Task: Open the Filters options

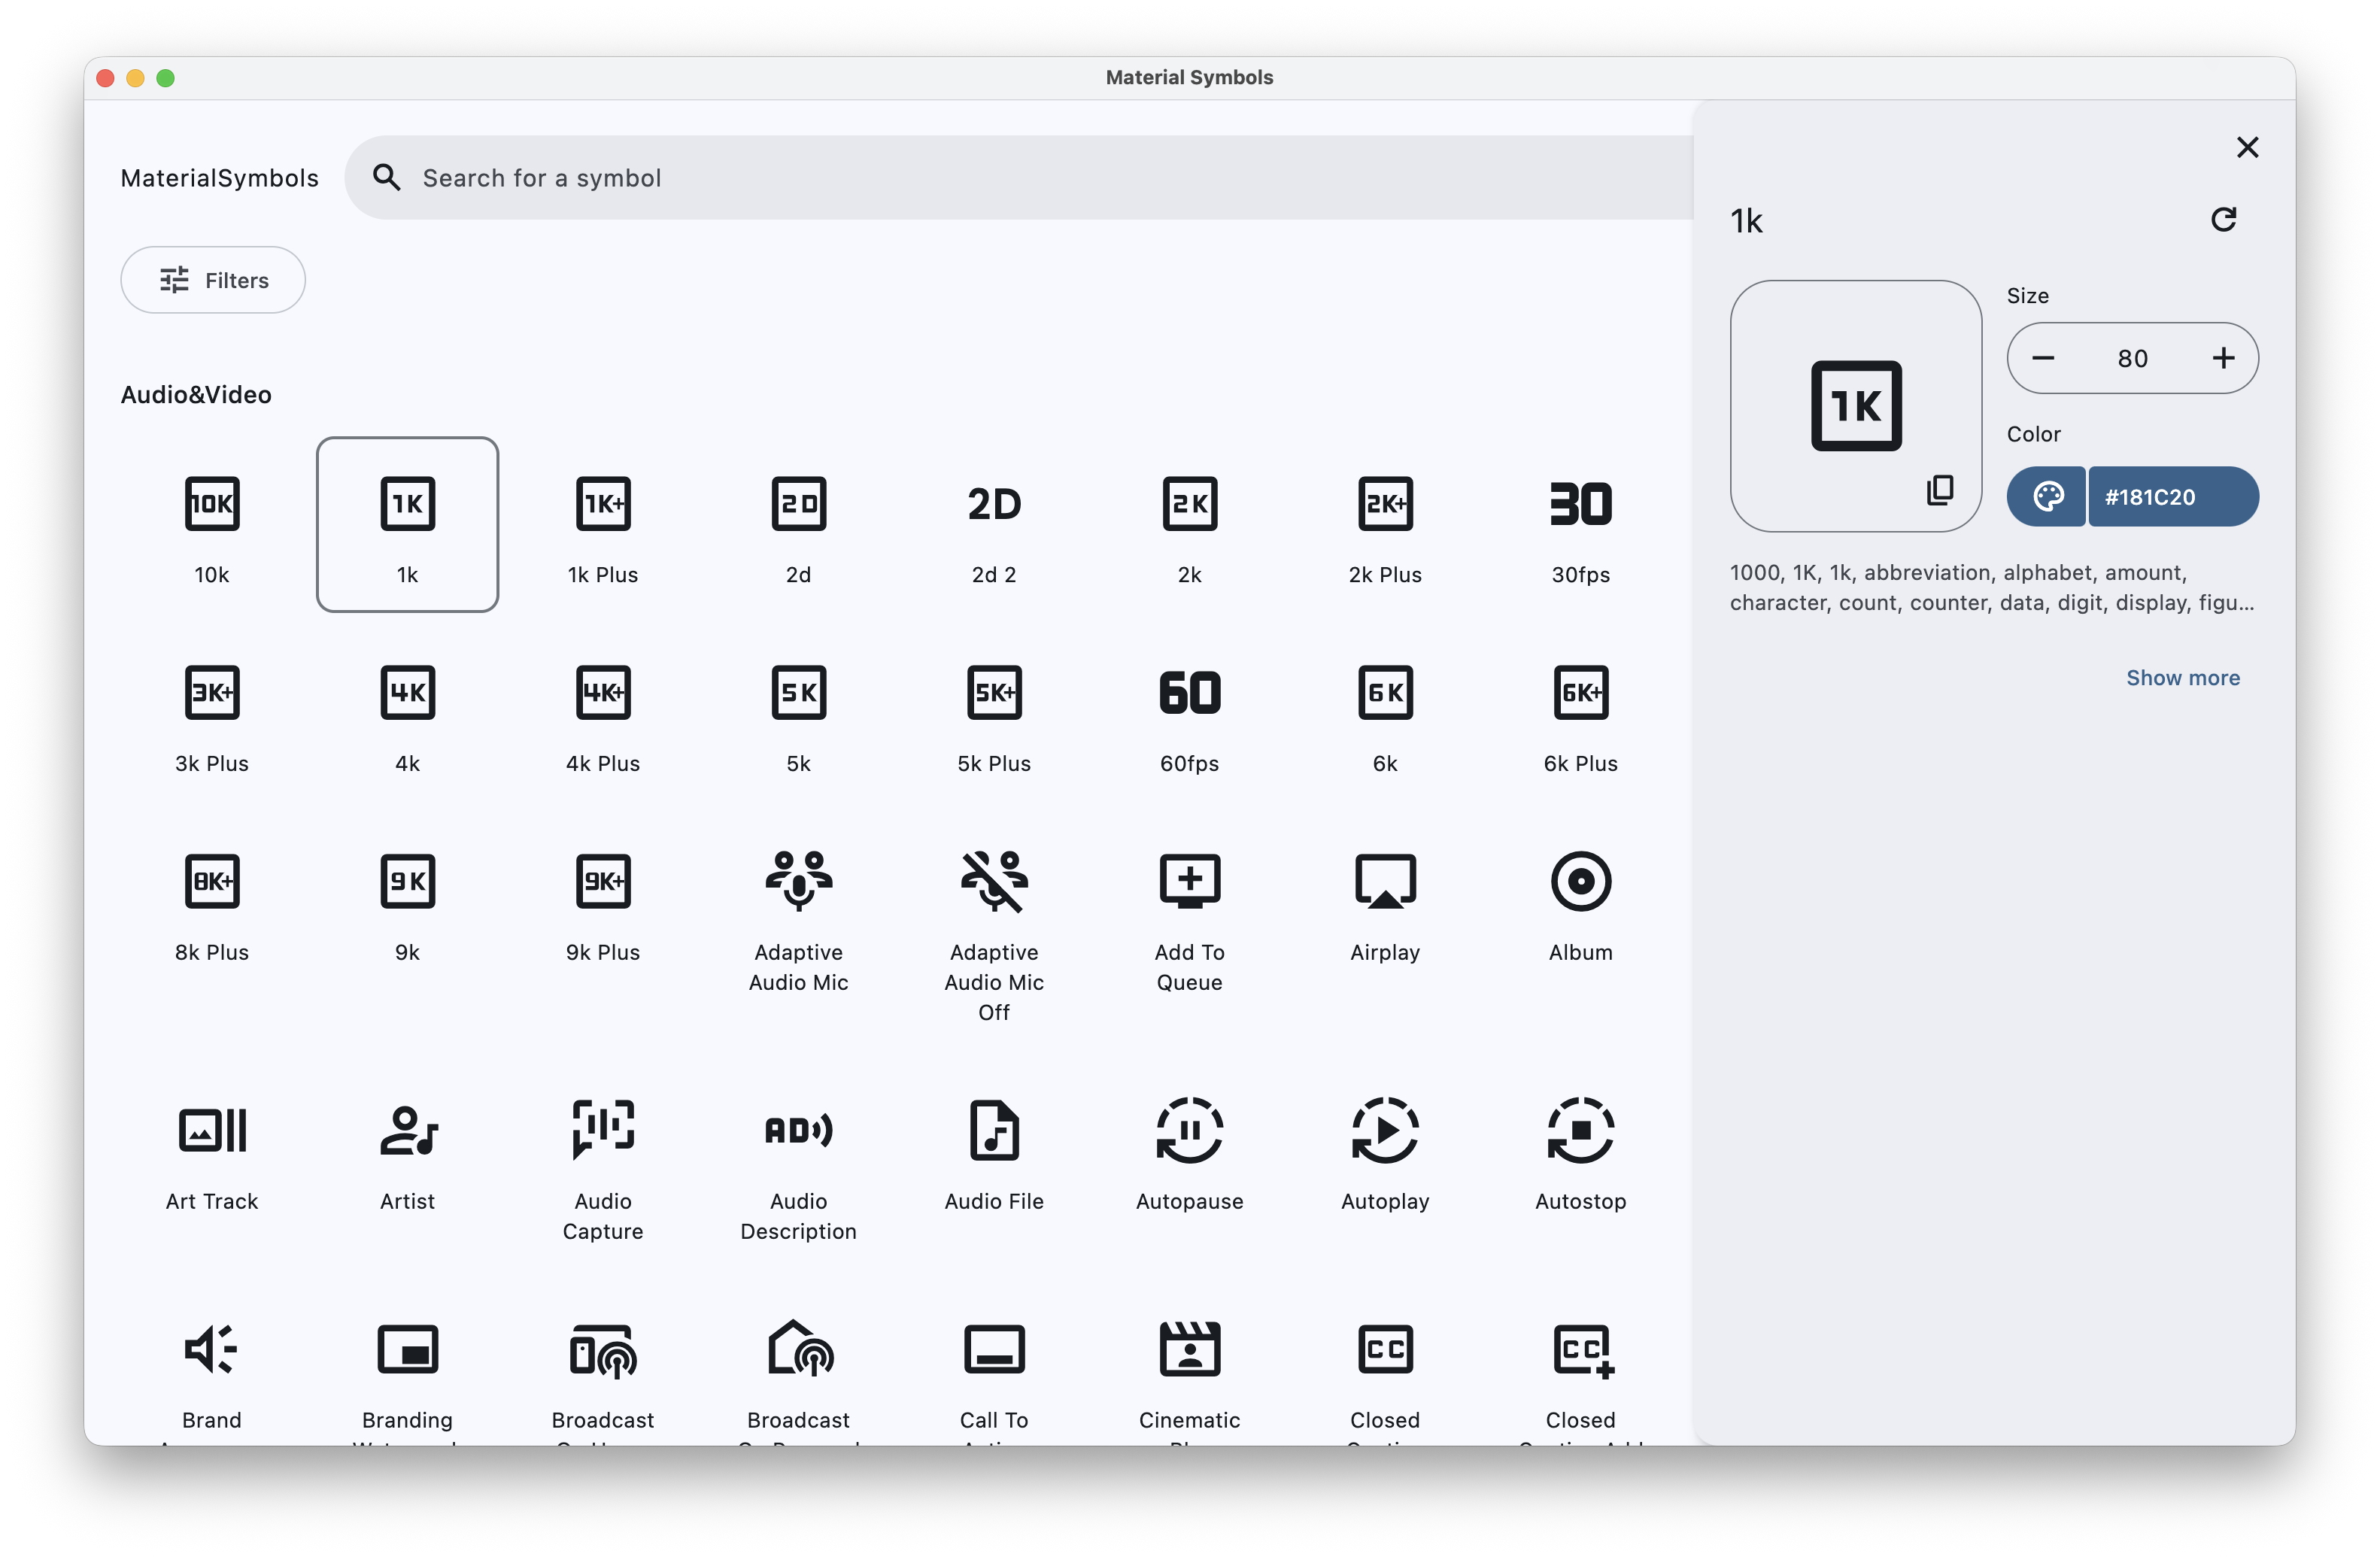Action: coord(213,280)
